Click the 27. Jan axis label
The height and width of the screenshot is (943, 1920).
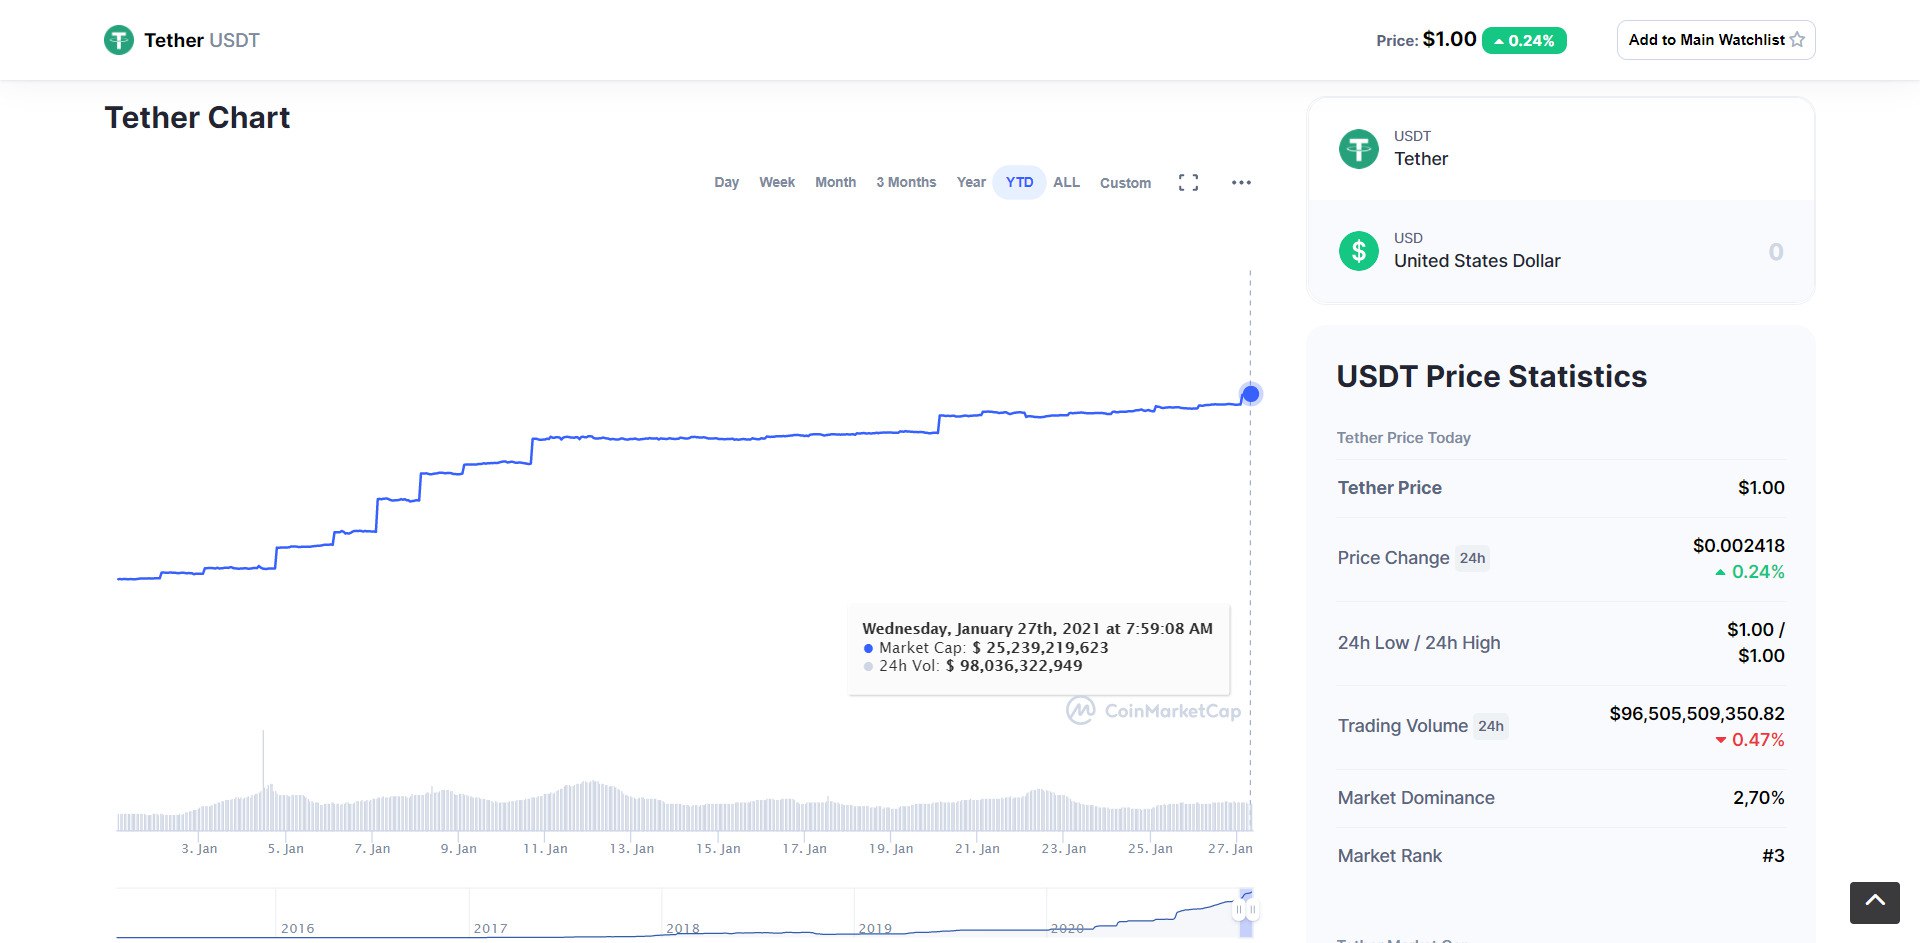point(1230,848)
